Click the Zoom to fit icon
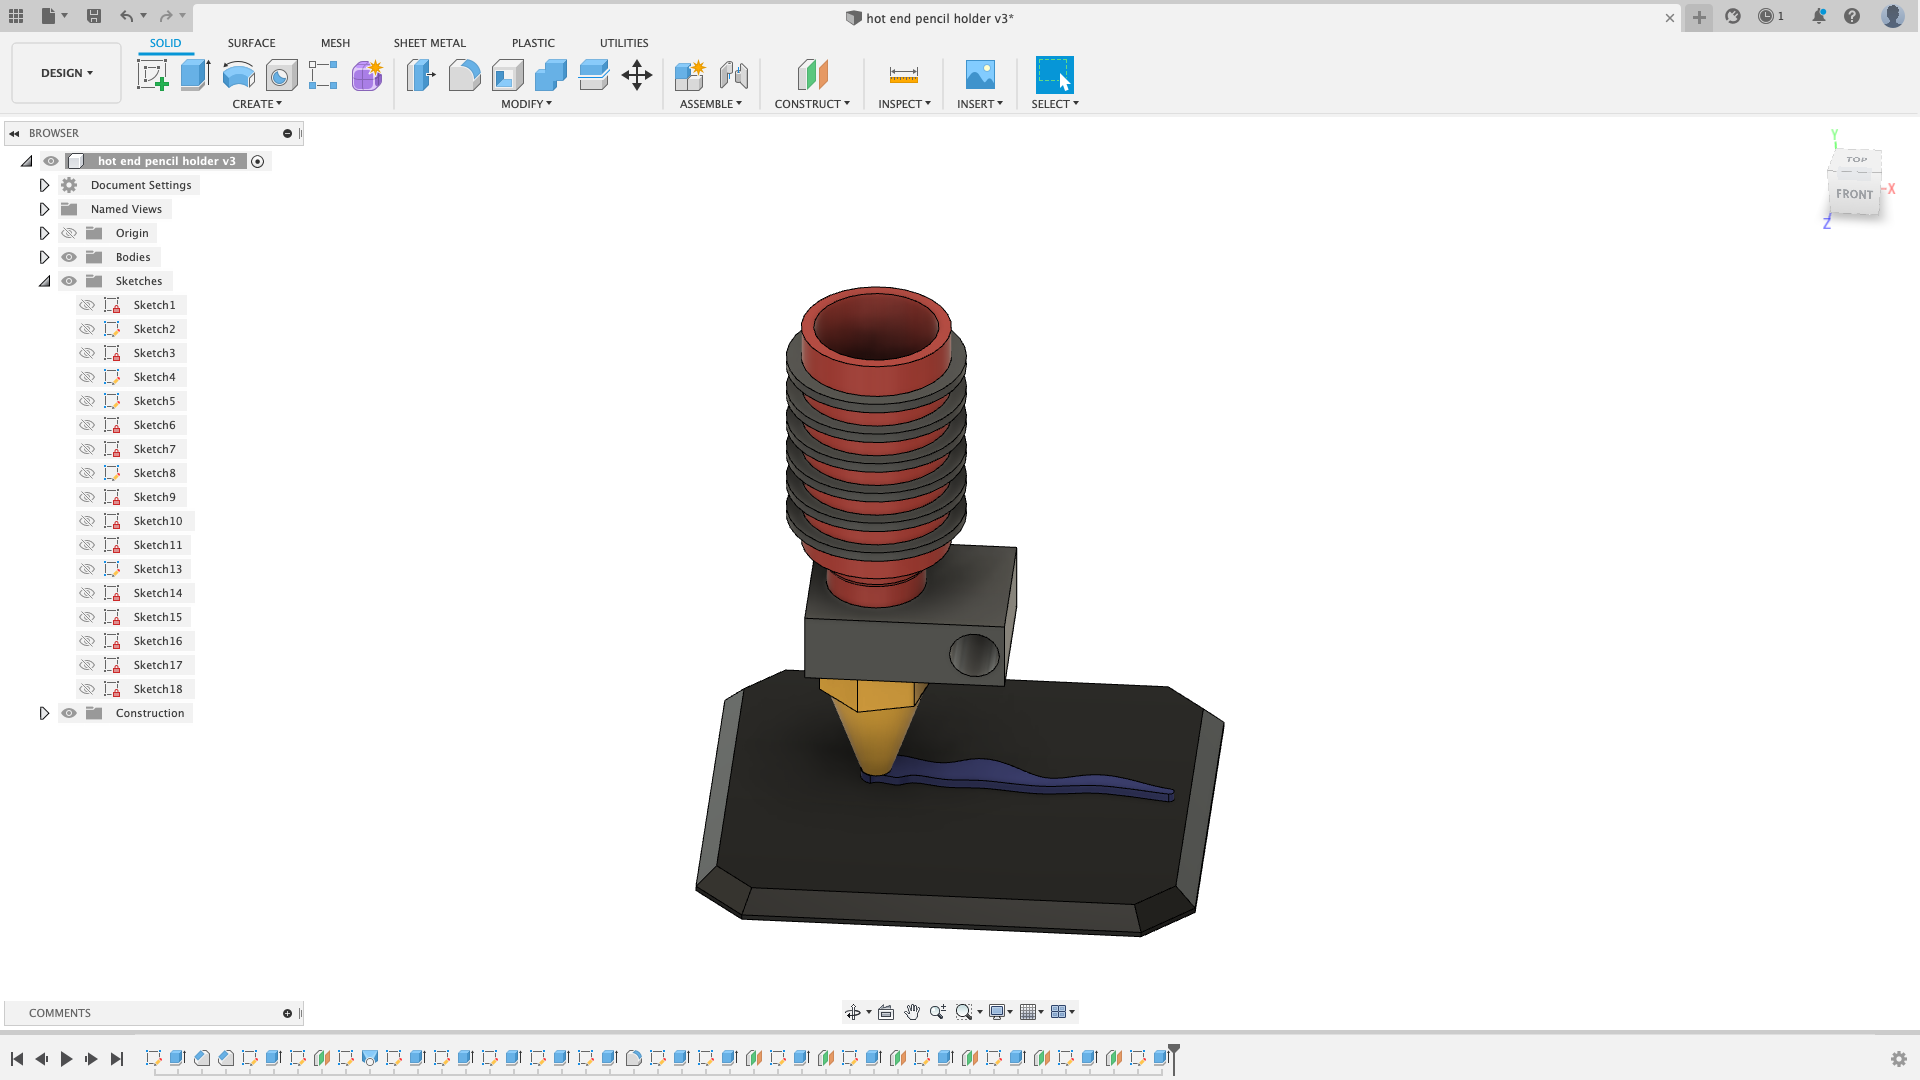 pos(964,1012)
